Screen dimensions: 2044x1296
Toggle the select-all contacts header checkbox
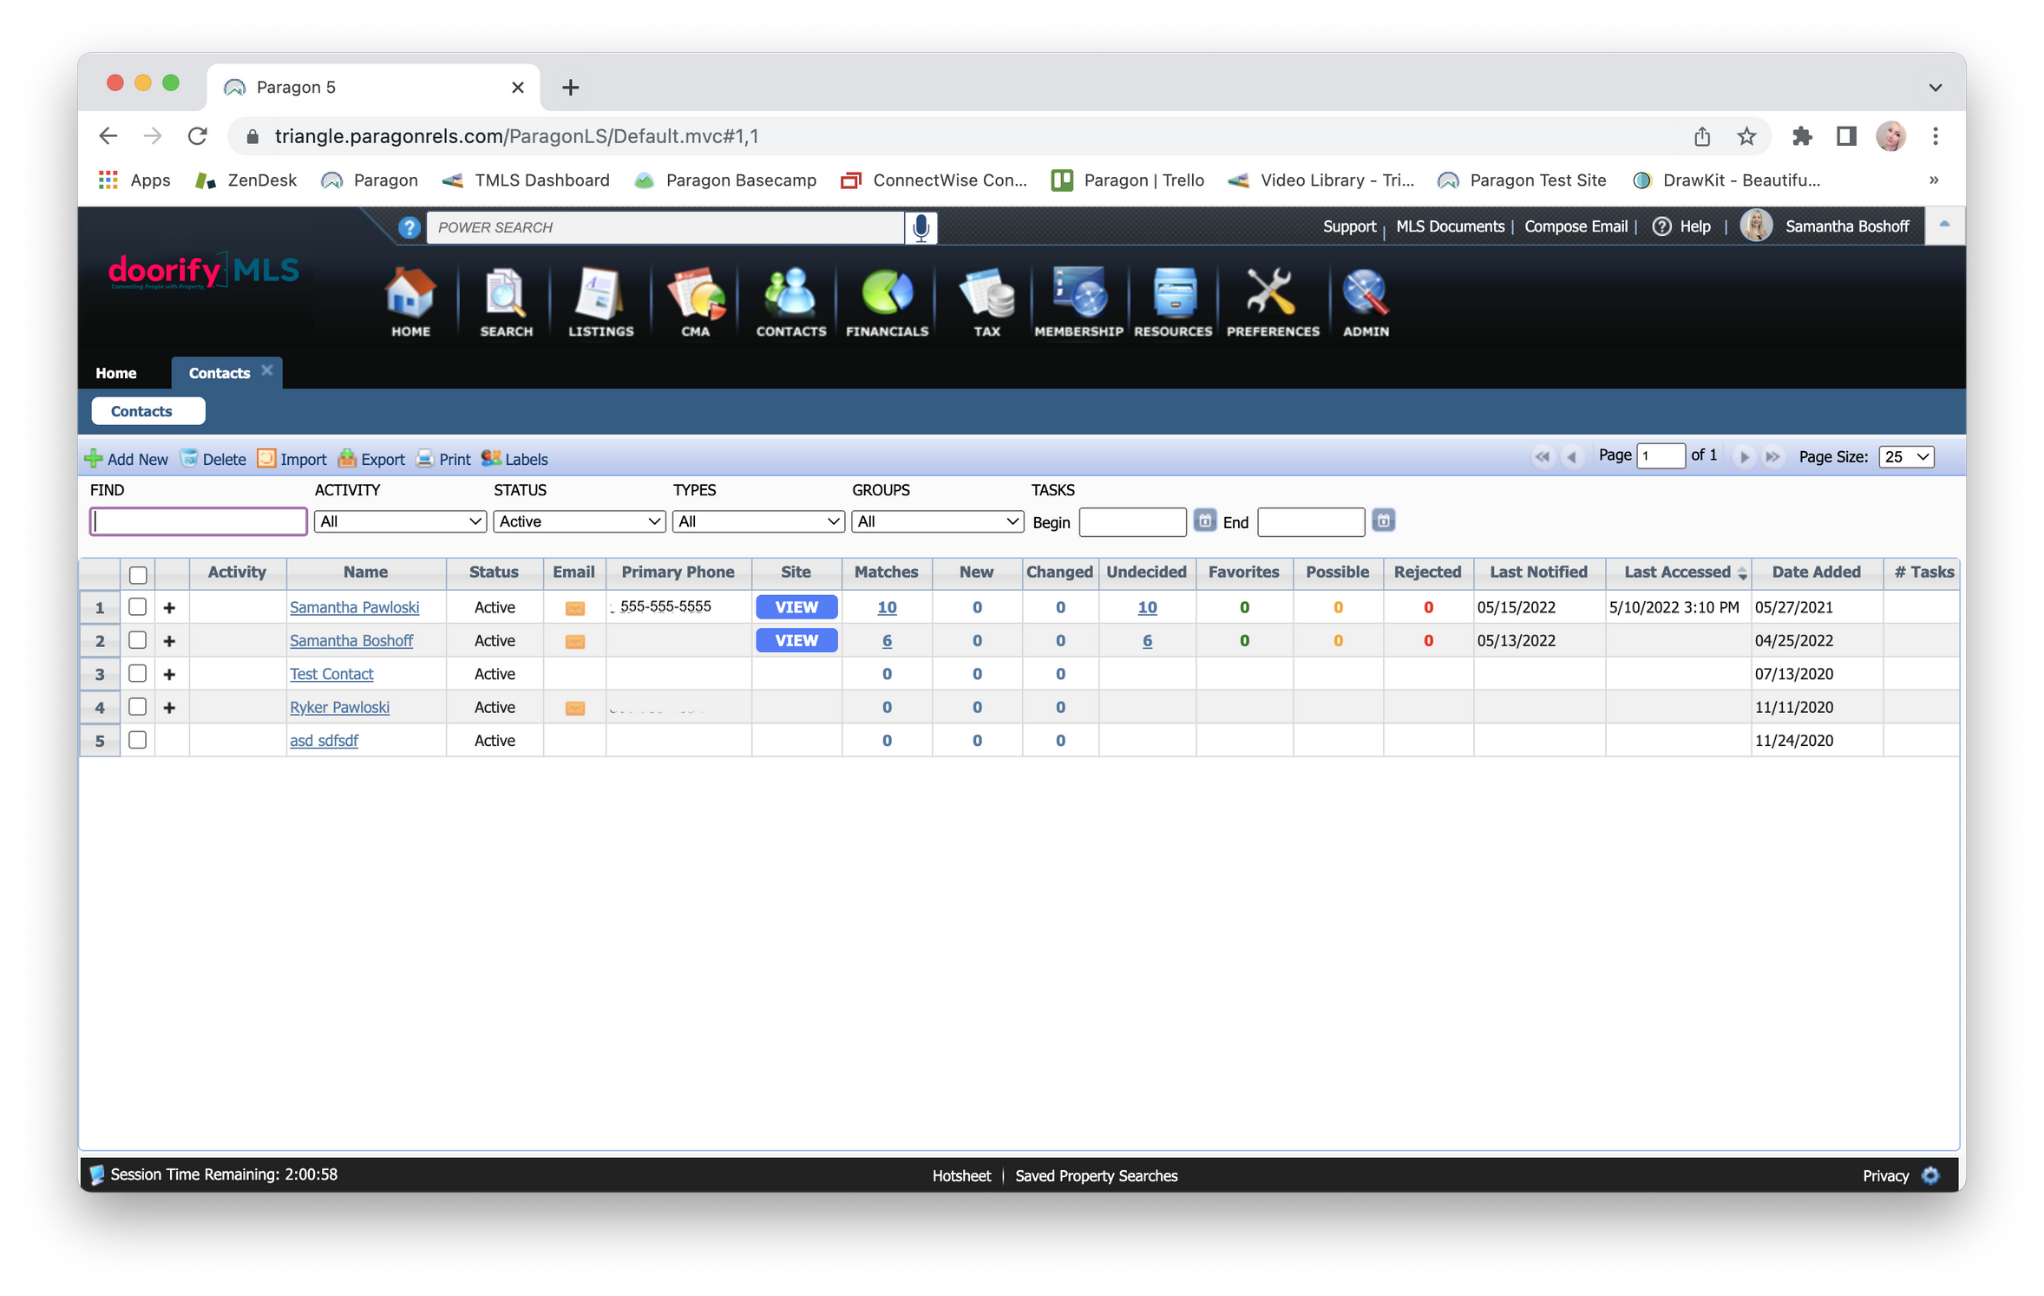click(138, 574)
